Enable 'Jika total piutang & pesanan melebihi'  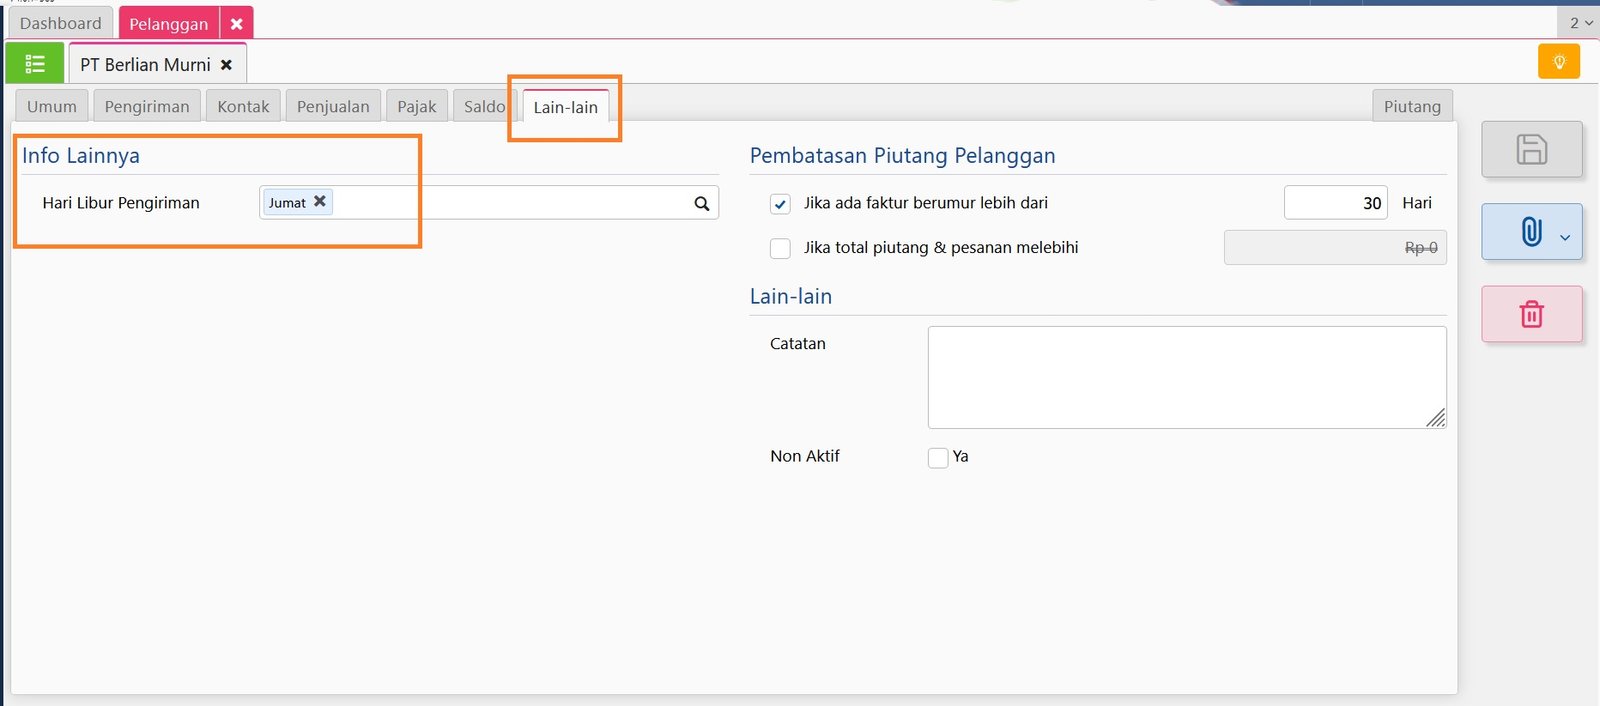tap(781, 248)
